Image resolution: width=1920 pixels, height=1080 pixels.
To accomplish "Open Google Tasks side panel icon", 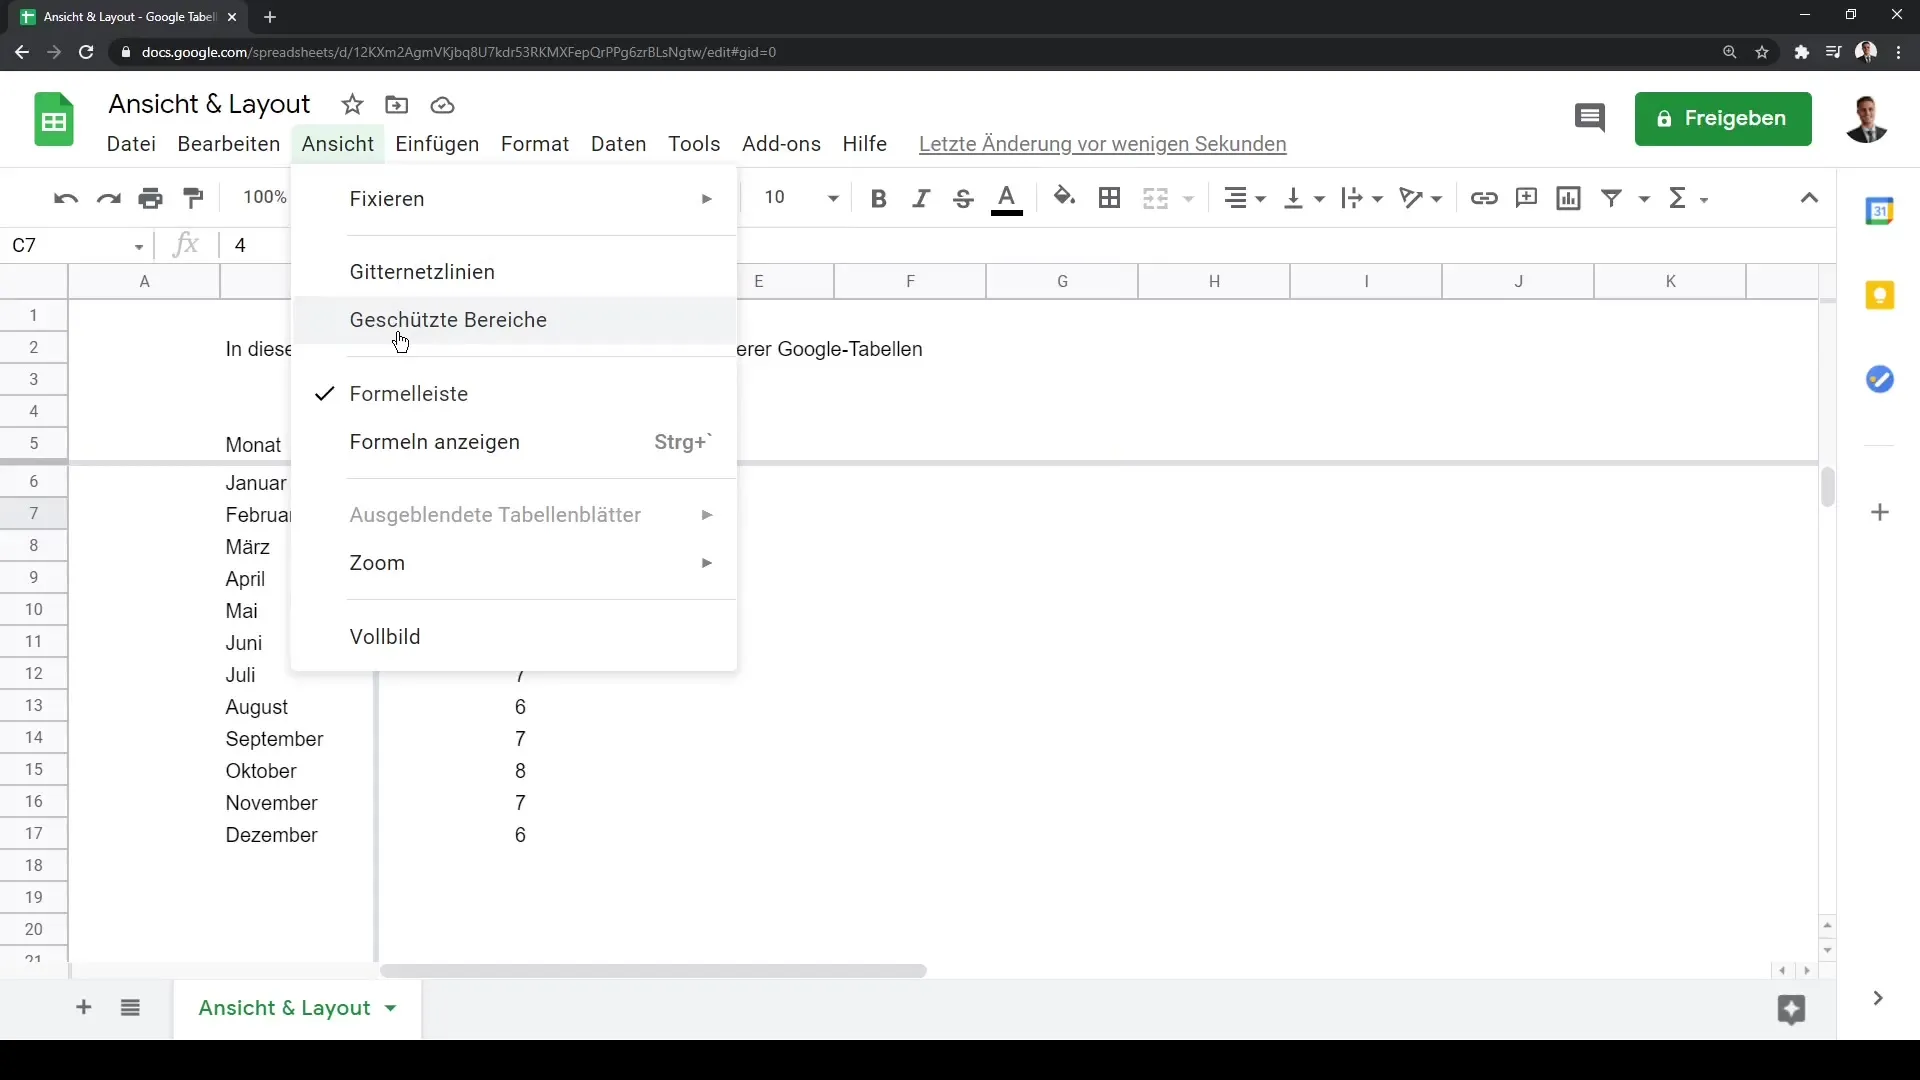I will pyautogui.click(x=1880, y=379).
